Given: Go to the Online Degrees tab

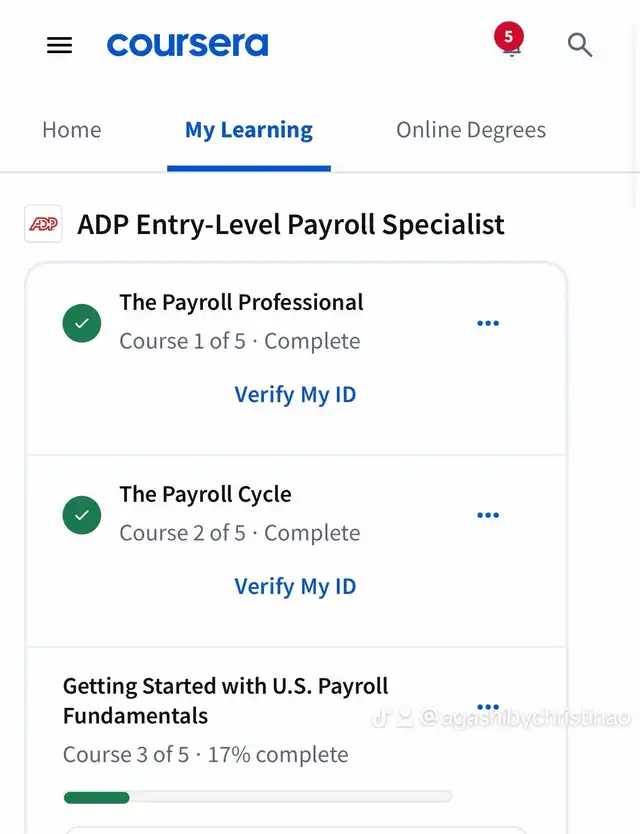Looking at the screenshot, I should pos(471,130).
